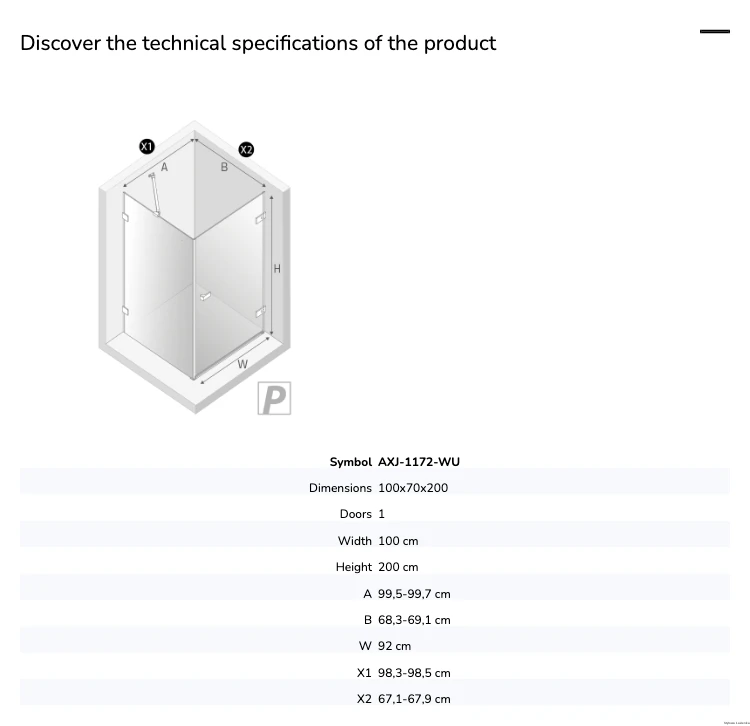The height and width of the screenshot is (726, 750).
Task: Click the X2 black circle marker
Action: pos(246,150)
